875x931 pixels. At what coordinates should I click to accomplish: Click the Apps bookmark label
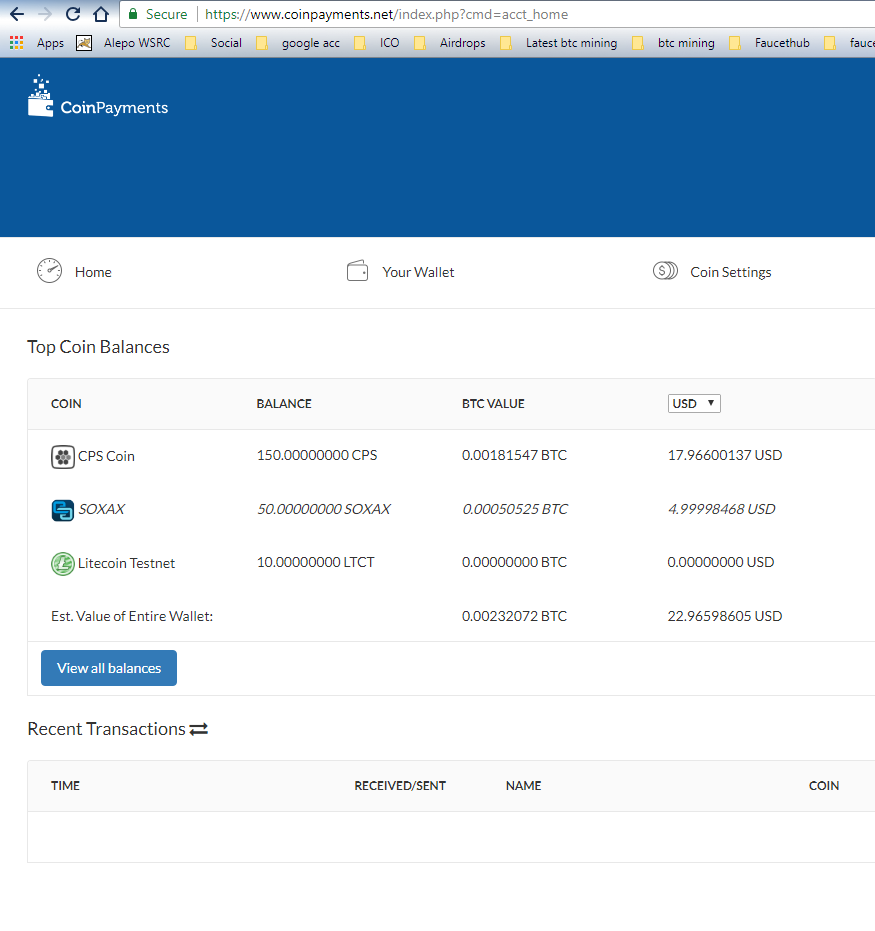50,43
